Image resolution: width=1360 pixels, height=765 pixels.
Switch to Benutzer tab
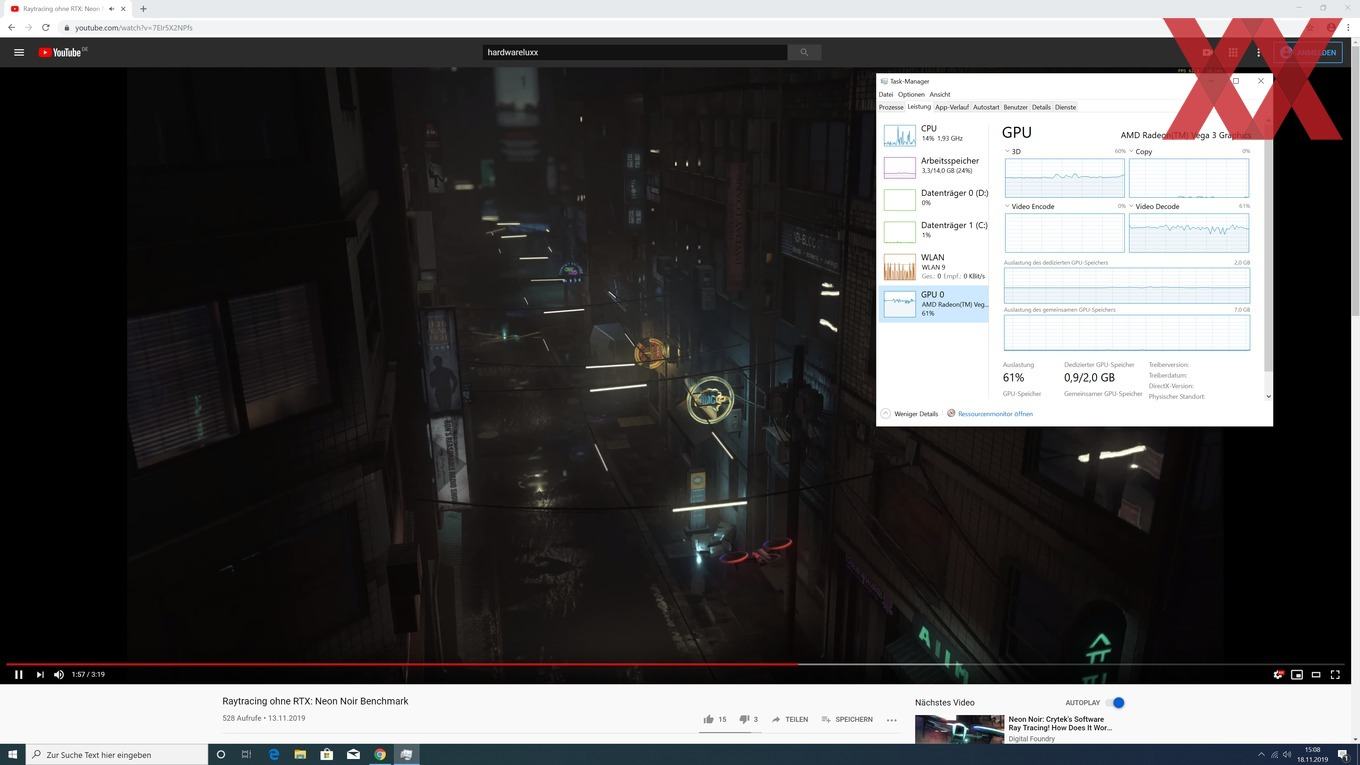click(1016, 107)
